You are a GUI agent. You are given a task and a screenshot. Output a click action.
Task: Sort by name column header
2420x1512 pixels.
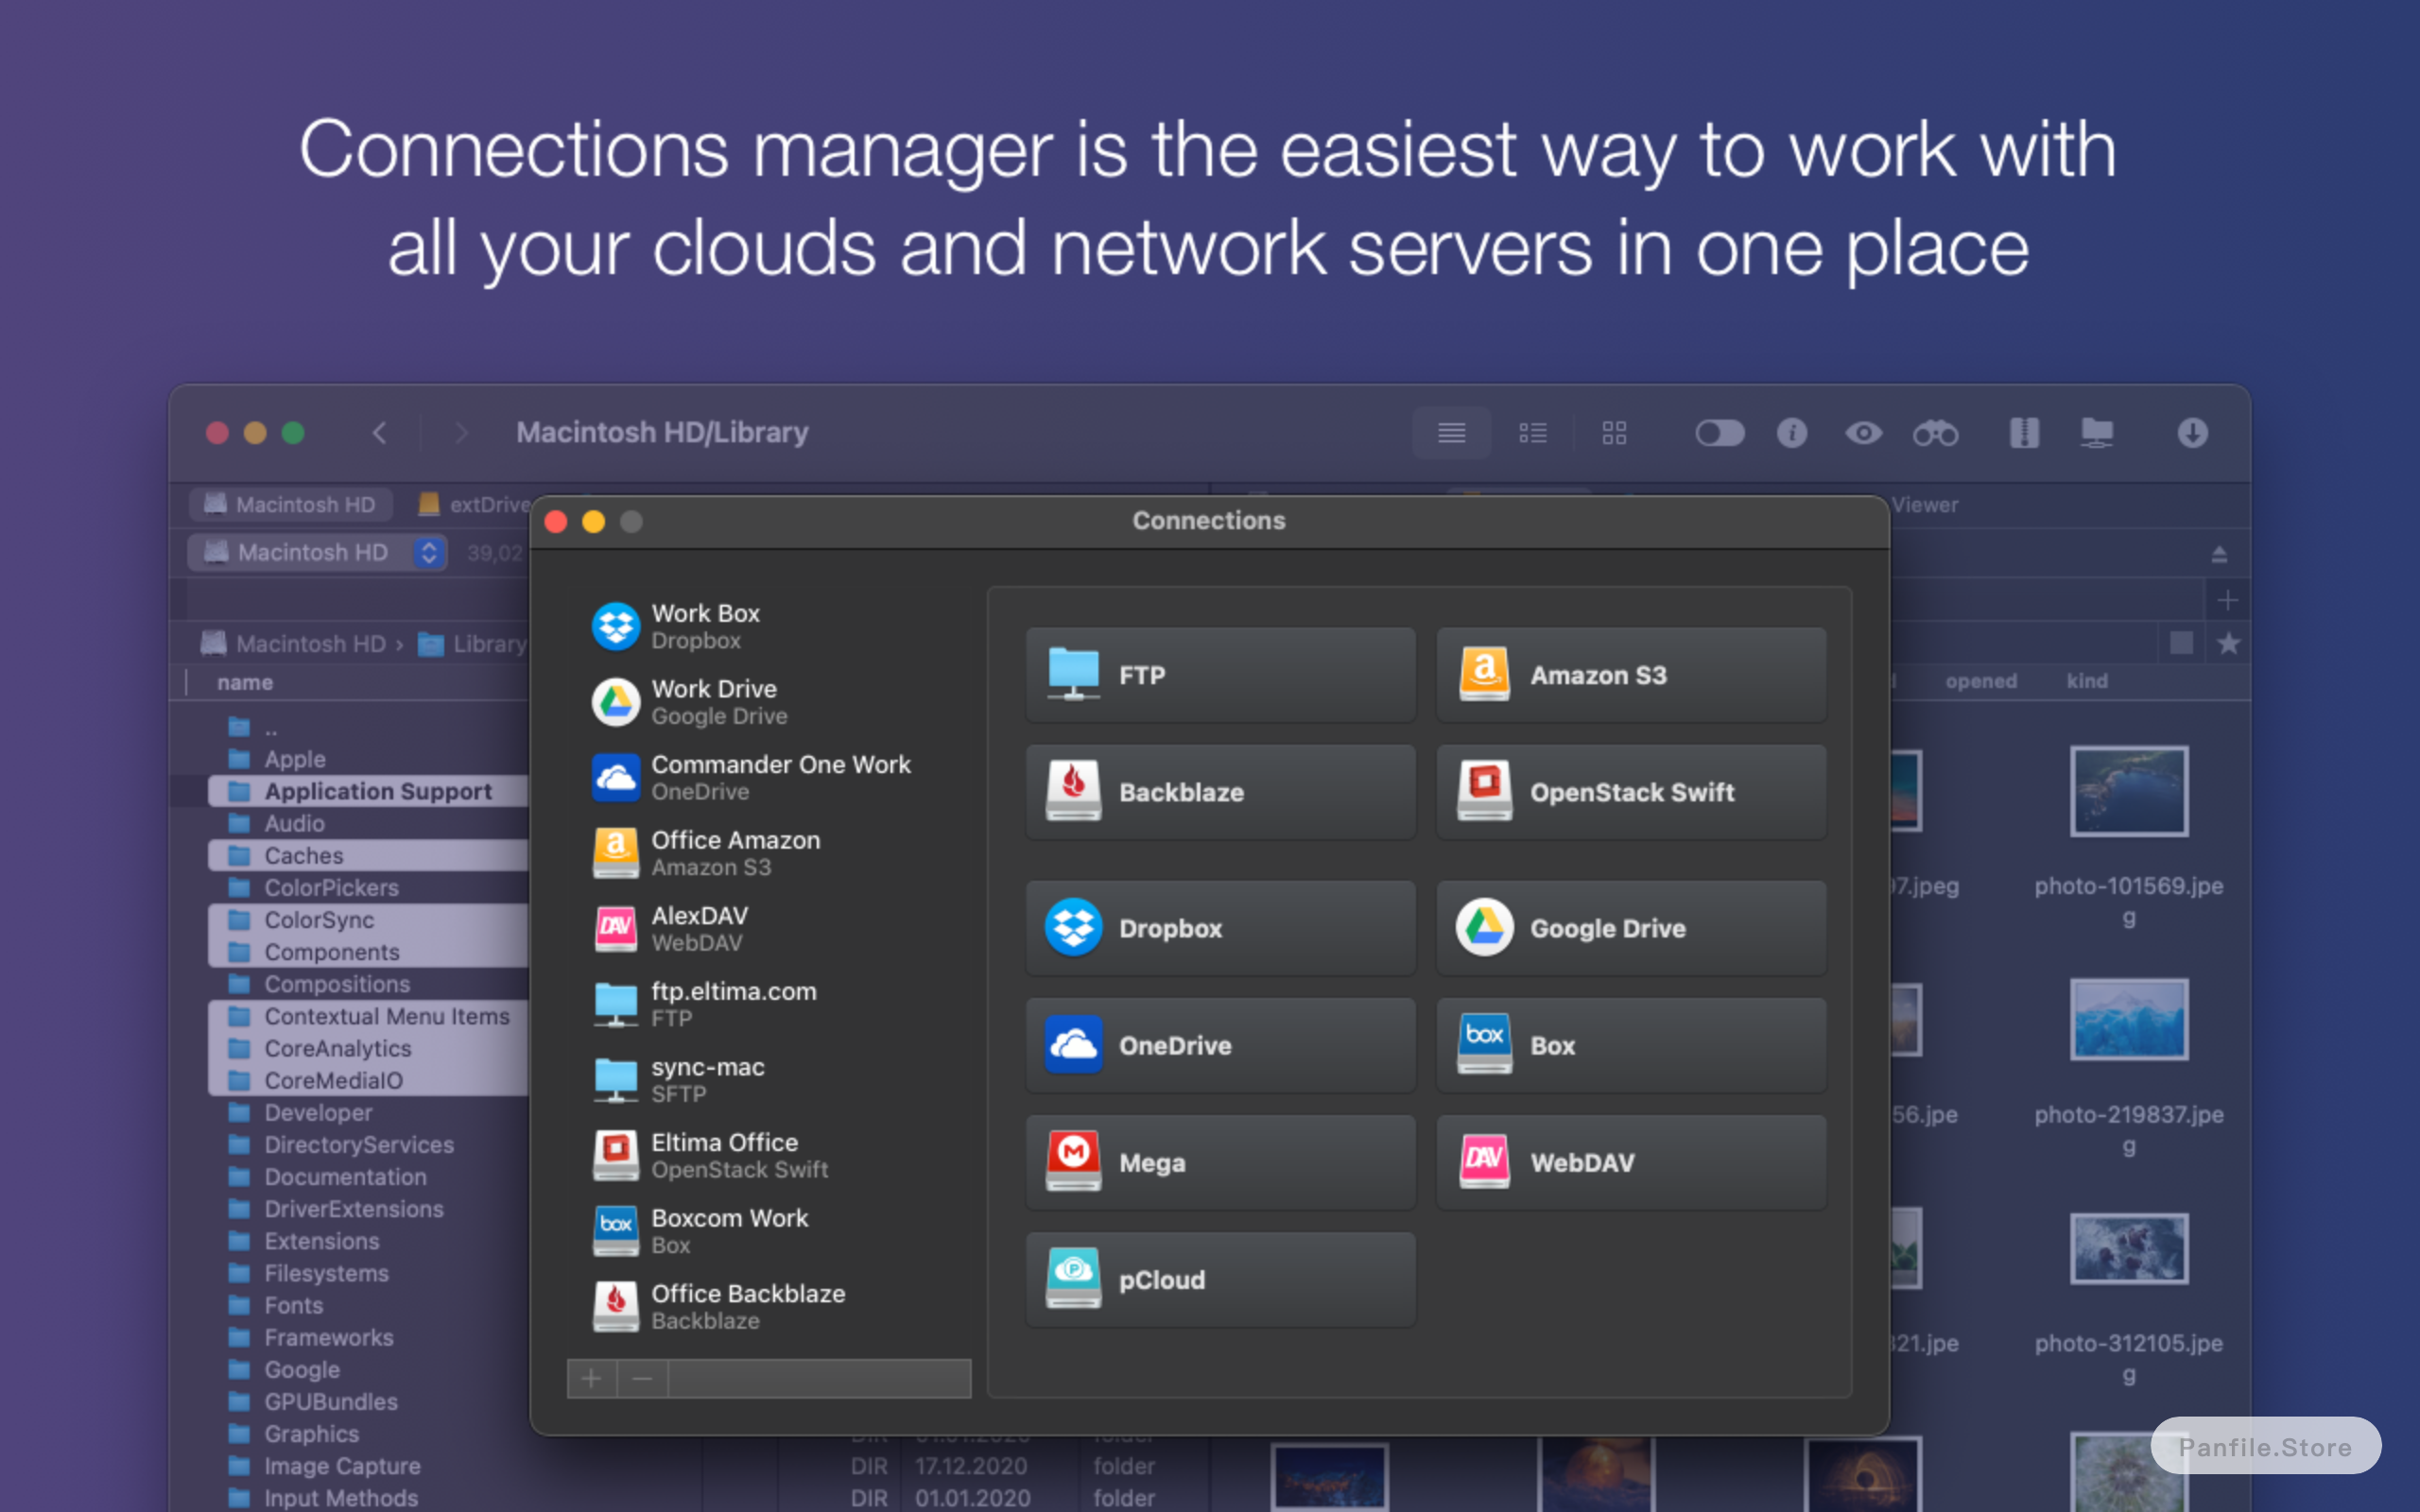click(x=245, y=682)
